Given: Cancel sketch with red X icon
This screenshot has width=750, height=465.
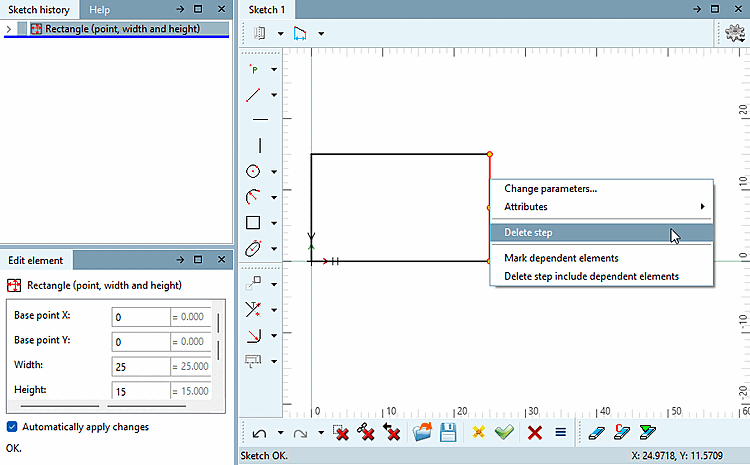Looking at the screenshot, I should click(535, 433).
